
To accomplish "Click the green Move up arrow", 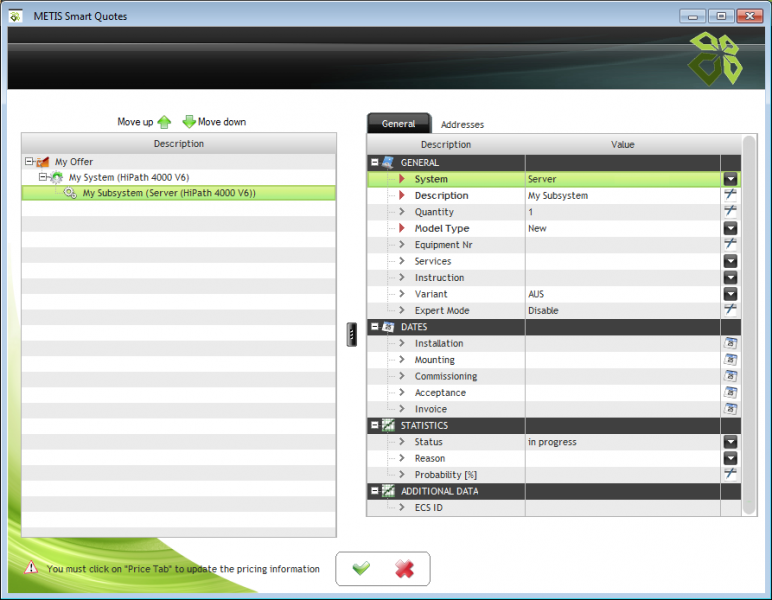I will [x=164, y=122].
